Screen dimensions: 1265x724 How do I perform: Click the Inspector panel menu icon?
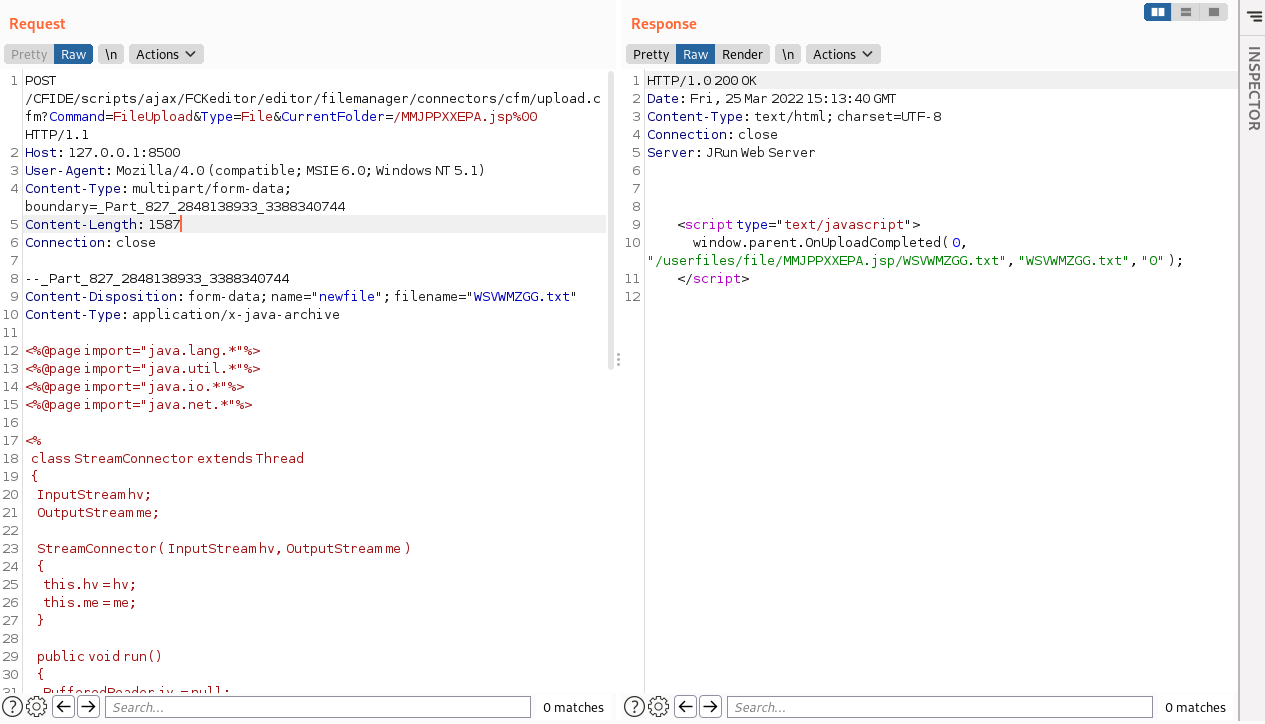[x=1254, y=16]
